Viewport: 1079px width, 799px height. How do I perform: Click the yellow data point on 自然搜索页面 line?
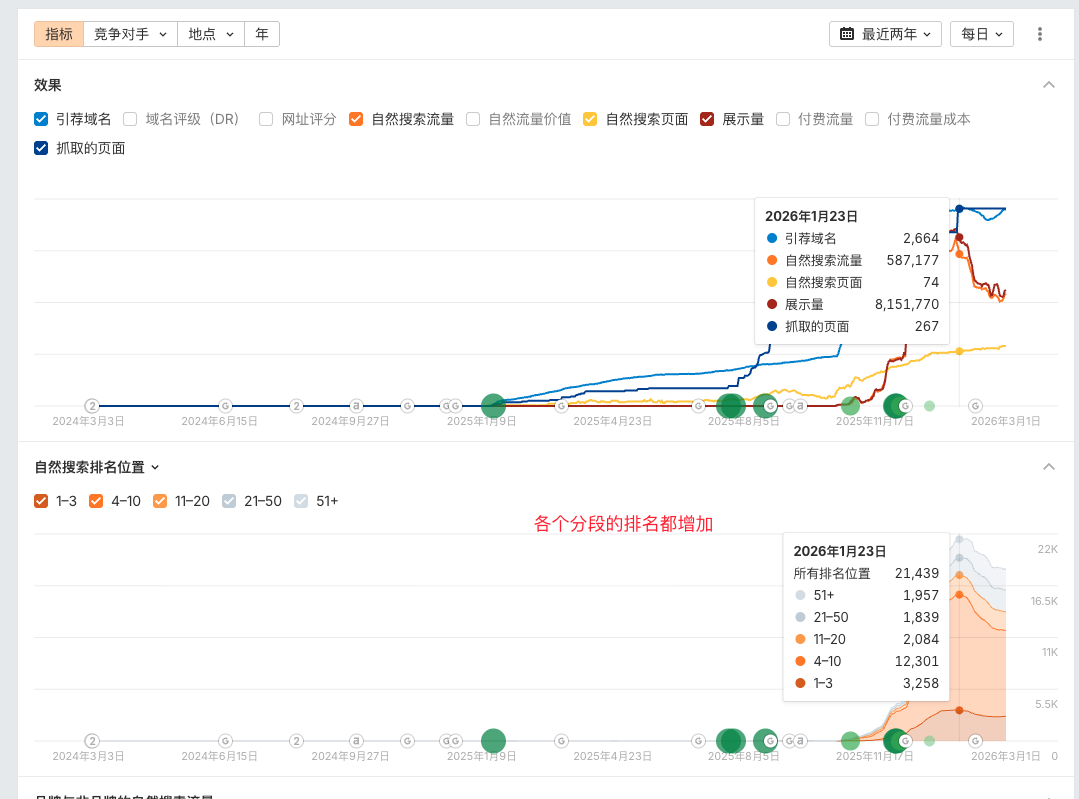(959, 352)
